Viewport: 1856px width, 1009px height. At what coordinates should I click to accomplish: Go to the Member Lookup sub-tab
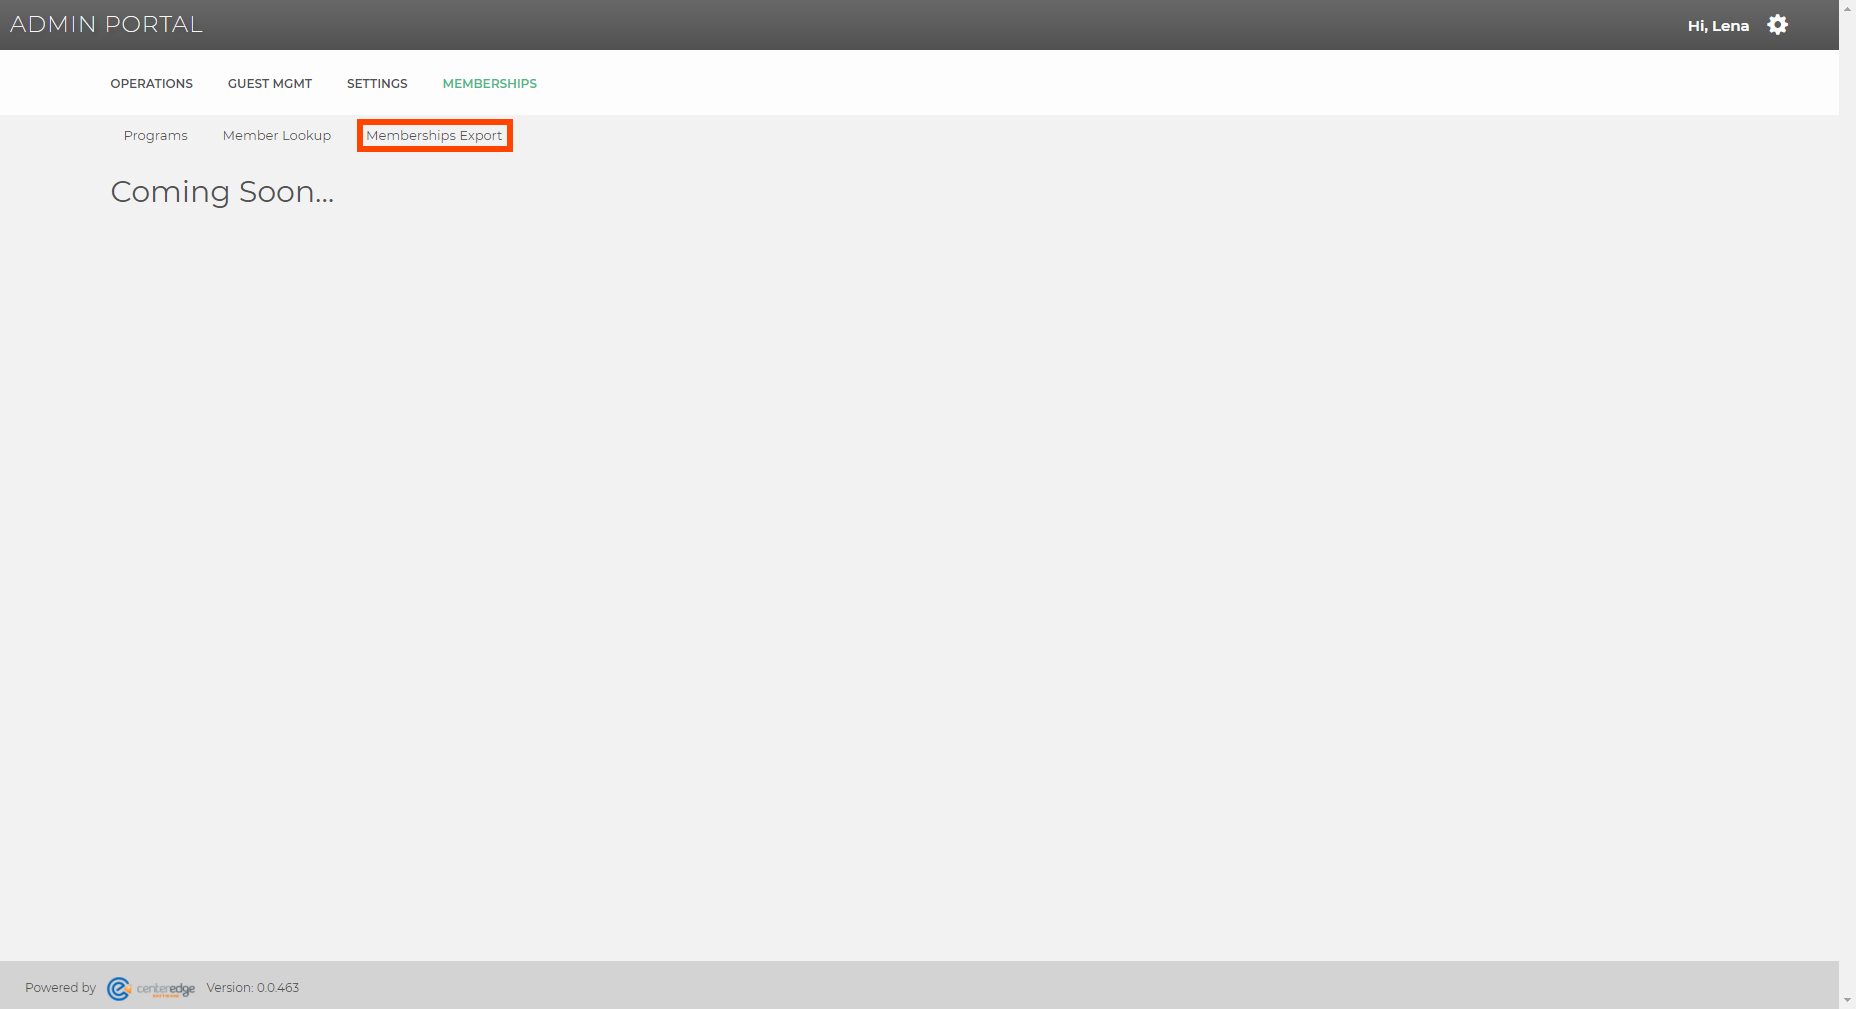pyautogui.click(x=277, y=135)
